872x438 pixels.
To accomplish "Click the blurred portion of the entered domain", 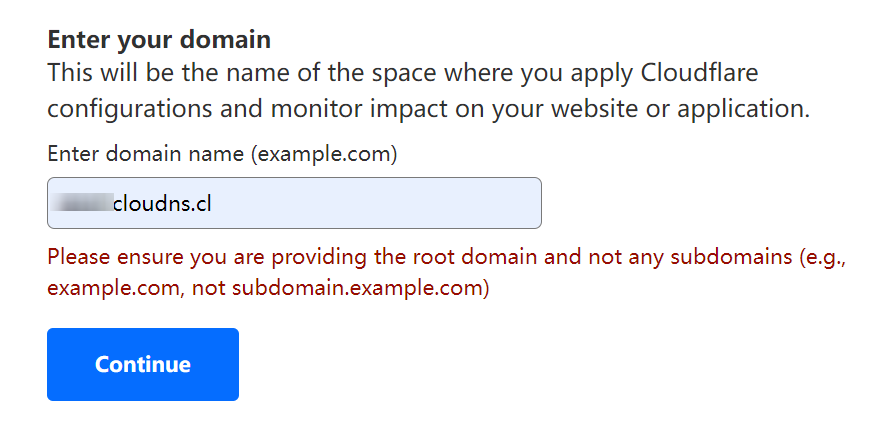I will click(84, 203).
